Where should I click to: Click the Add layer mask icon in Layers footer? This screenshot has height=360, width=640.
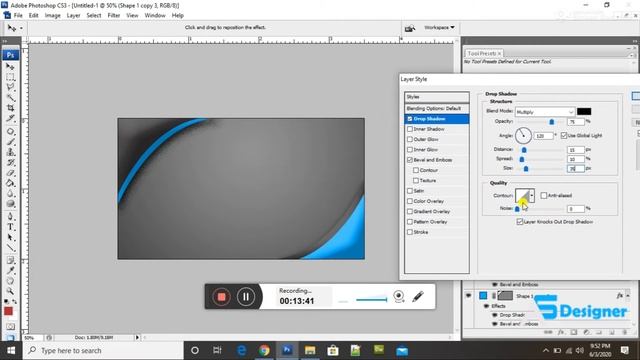pos(573,332)
